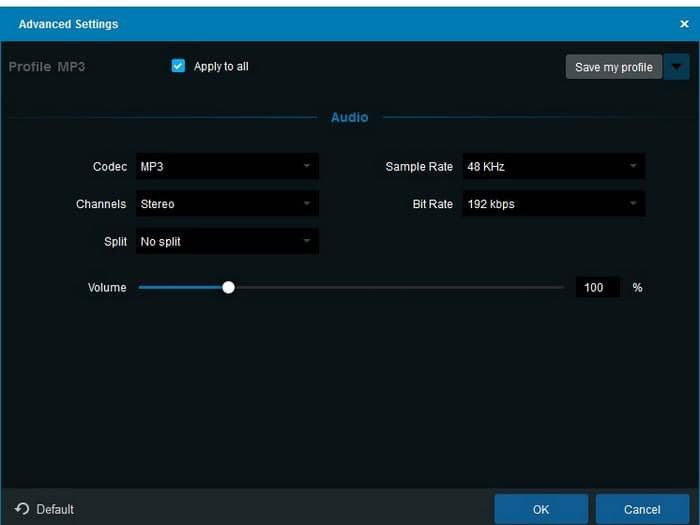This screenshot has width=700, height=525.
Task: Open the Channels dropdown showing Stereo
Action: 227,204
